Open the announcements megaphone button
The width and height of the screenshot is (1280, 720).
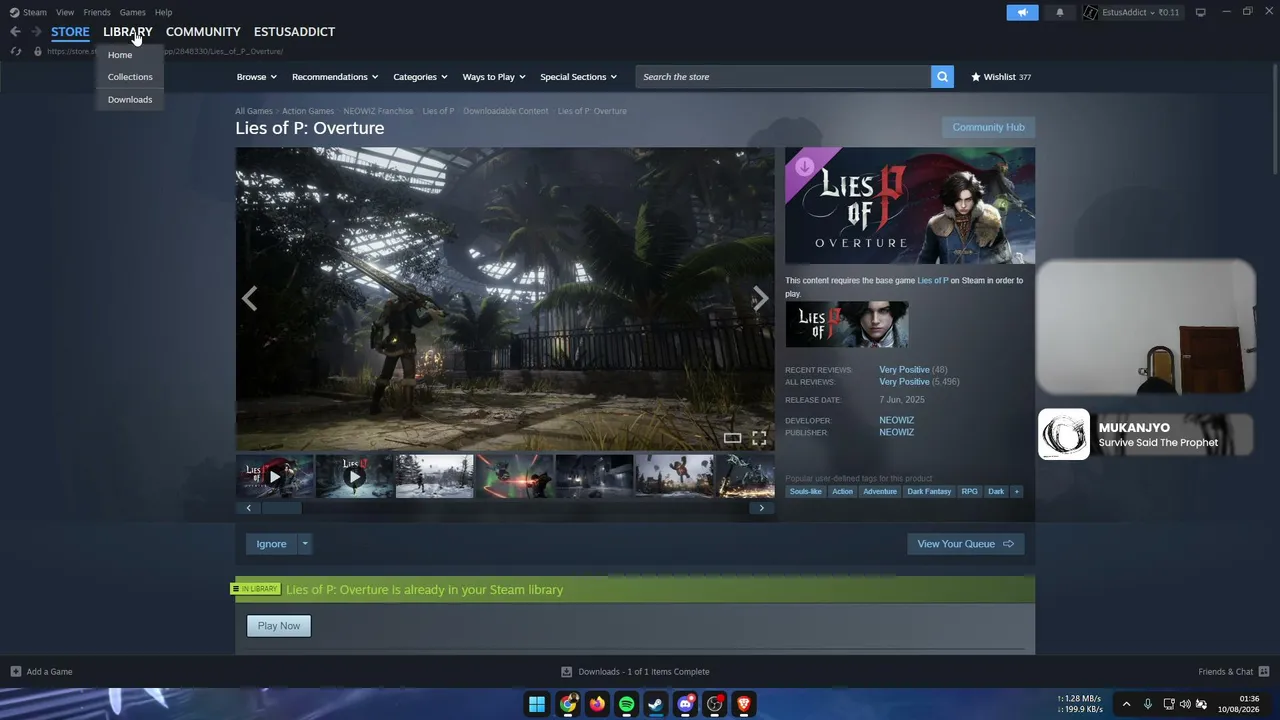[1022, 12]
